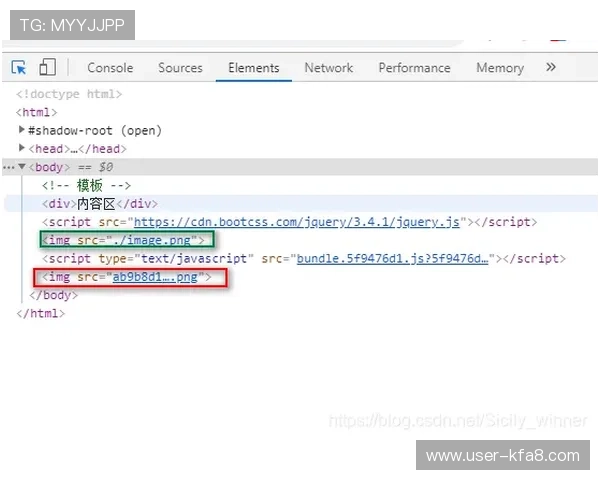Switch to the Memory tab
Screen dimensions: 600x480
(499, 68)
